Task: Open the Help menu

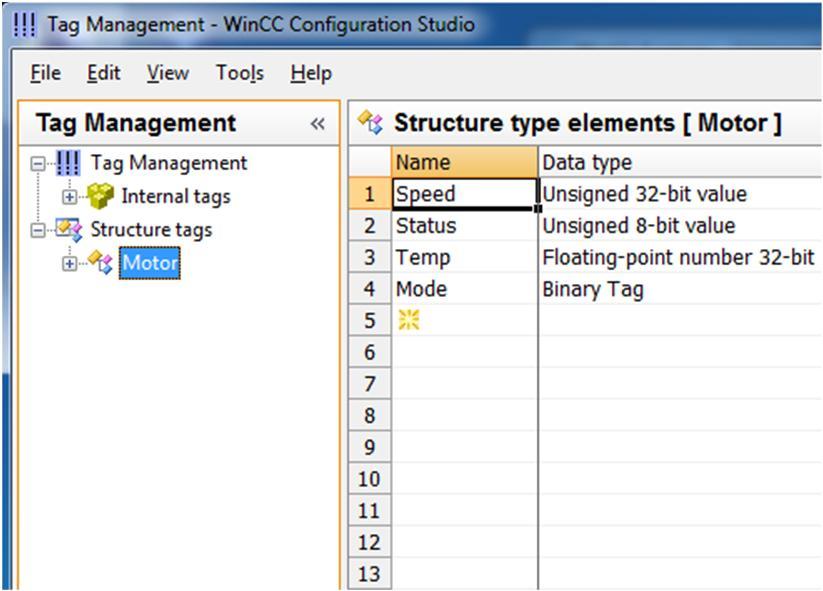Action: (311, 73)
